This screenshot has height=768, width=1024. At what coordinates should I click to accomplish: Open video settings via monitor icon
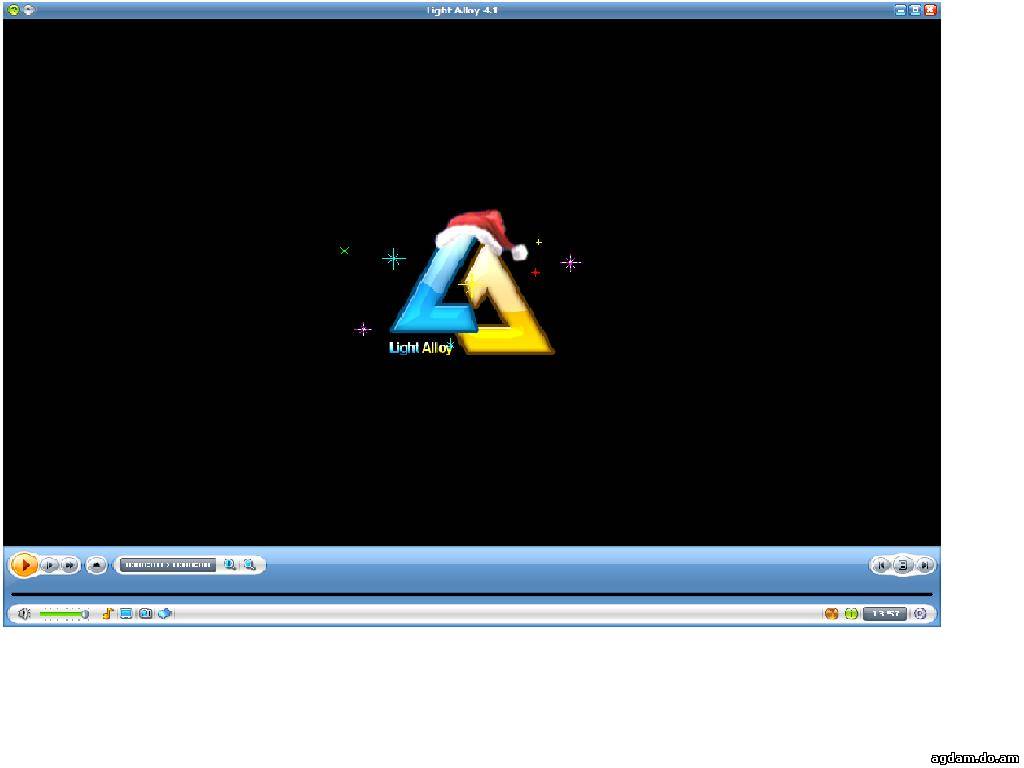click(126, 614)
